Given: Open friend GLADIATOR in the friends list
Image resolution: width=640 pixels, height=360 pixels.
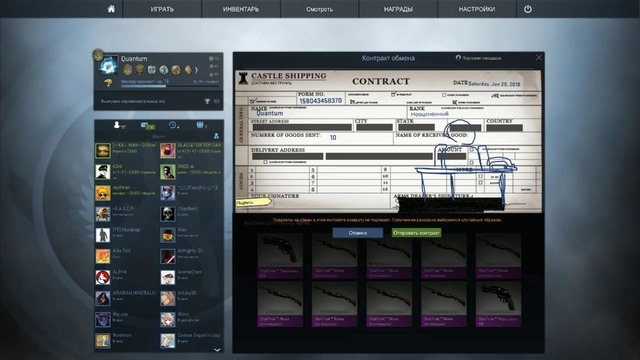Looking at the screenshot, I should click(191, 151).
